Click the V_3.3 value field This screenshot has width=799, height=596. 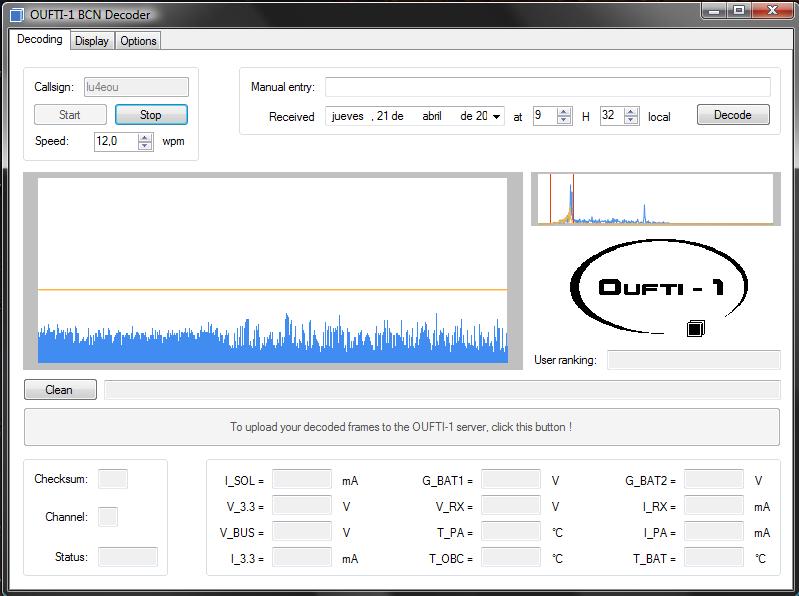[302, 505]
